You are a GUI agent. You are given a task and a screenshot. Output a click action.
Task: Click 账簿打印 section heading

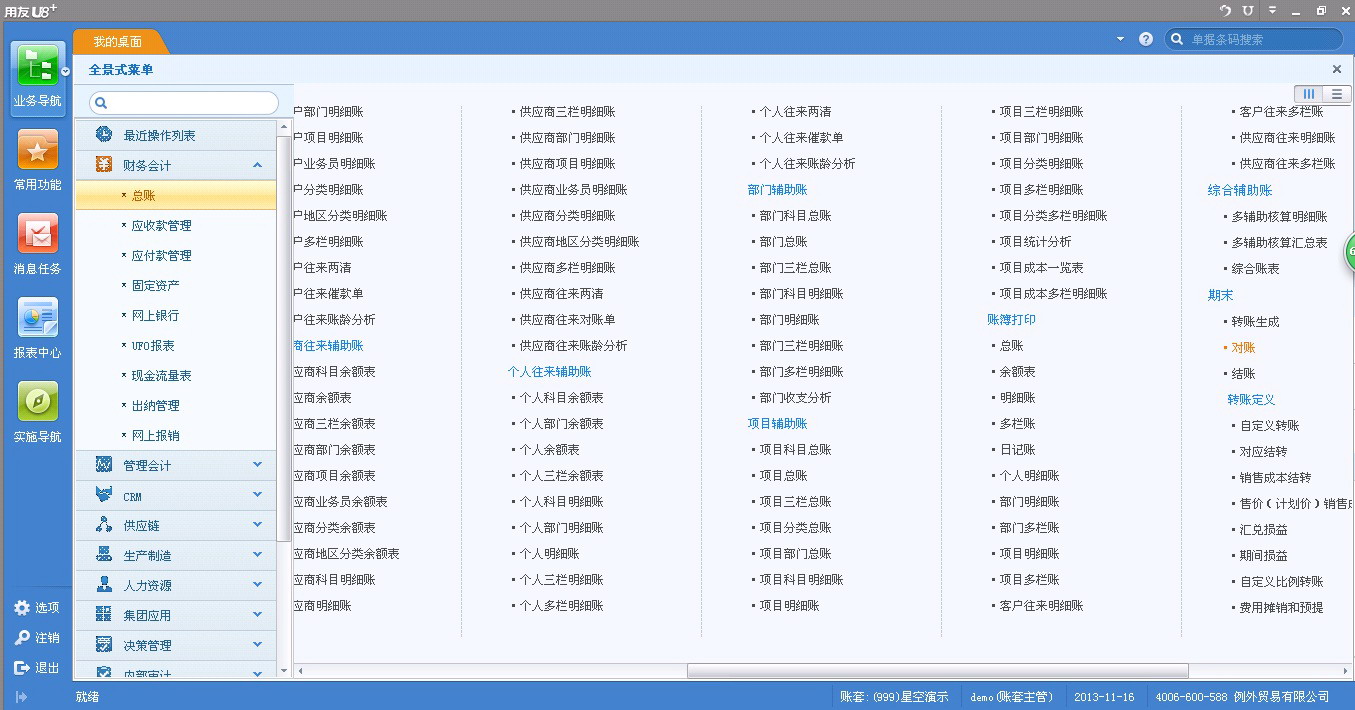pyautogui.click(x=1011, y=320)
